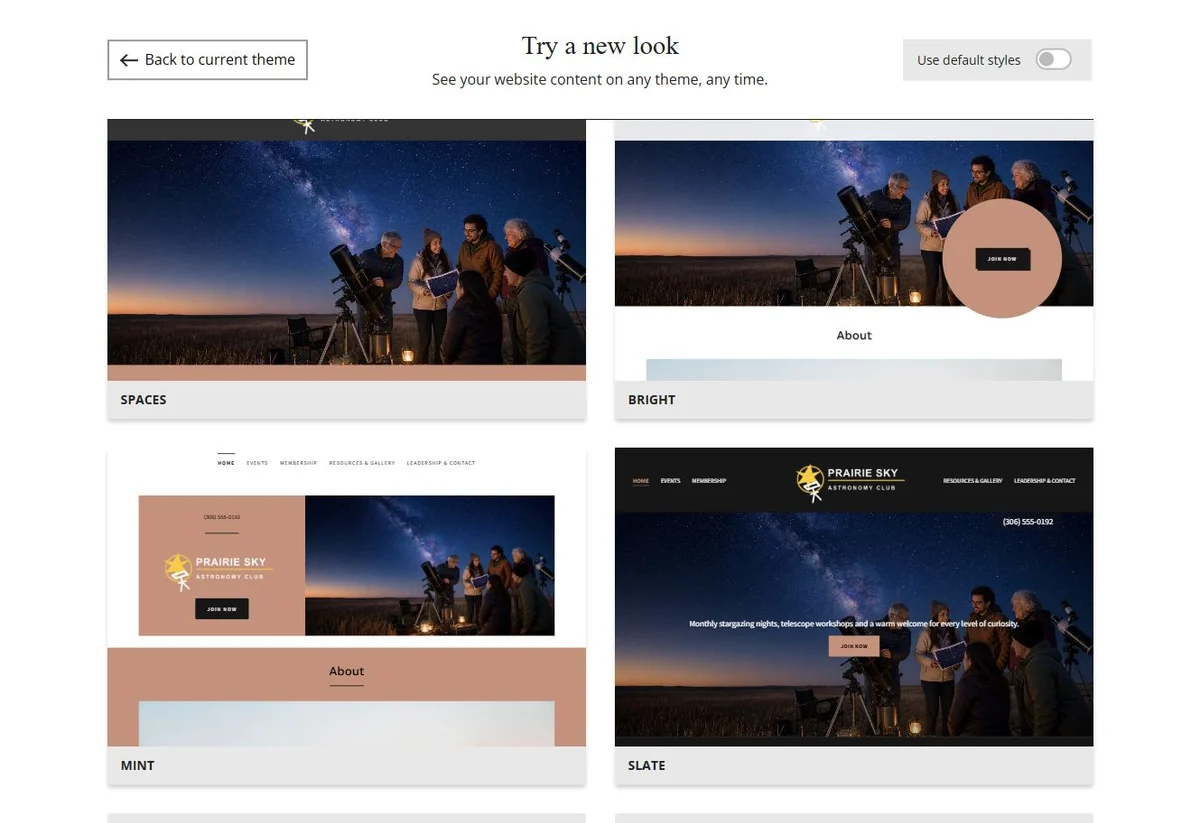
Task: Select the Bright theme preview
Action: (x=854, y=250)
